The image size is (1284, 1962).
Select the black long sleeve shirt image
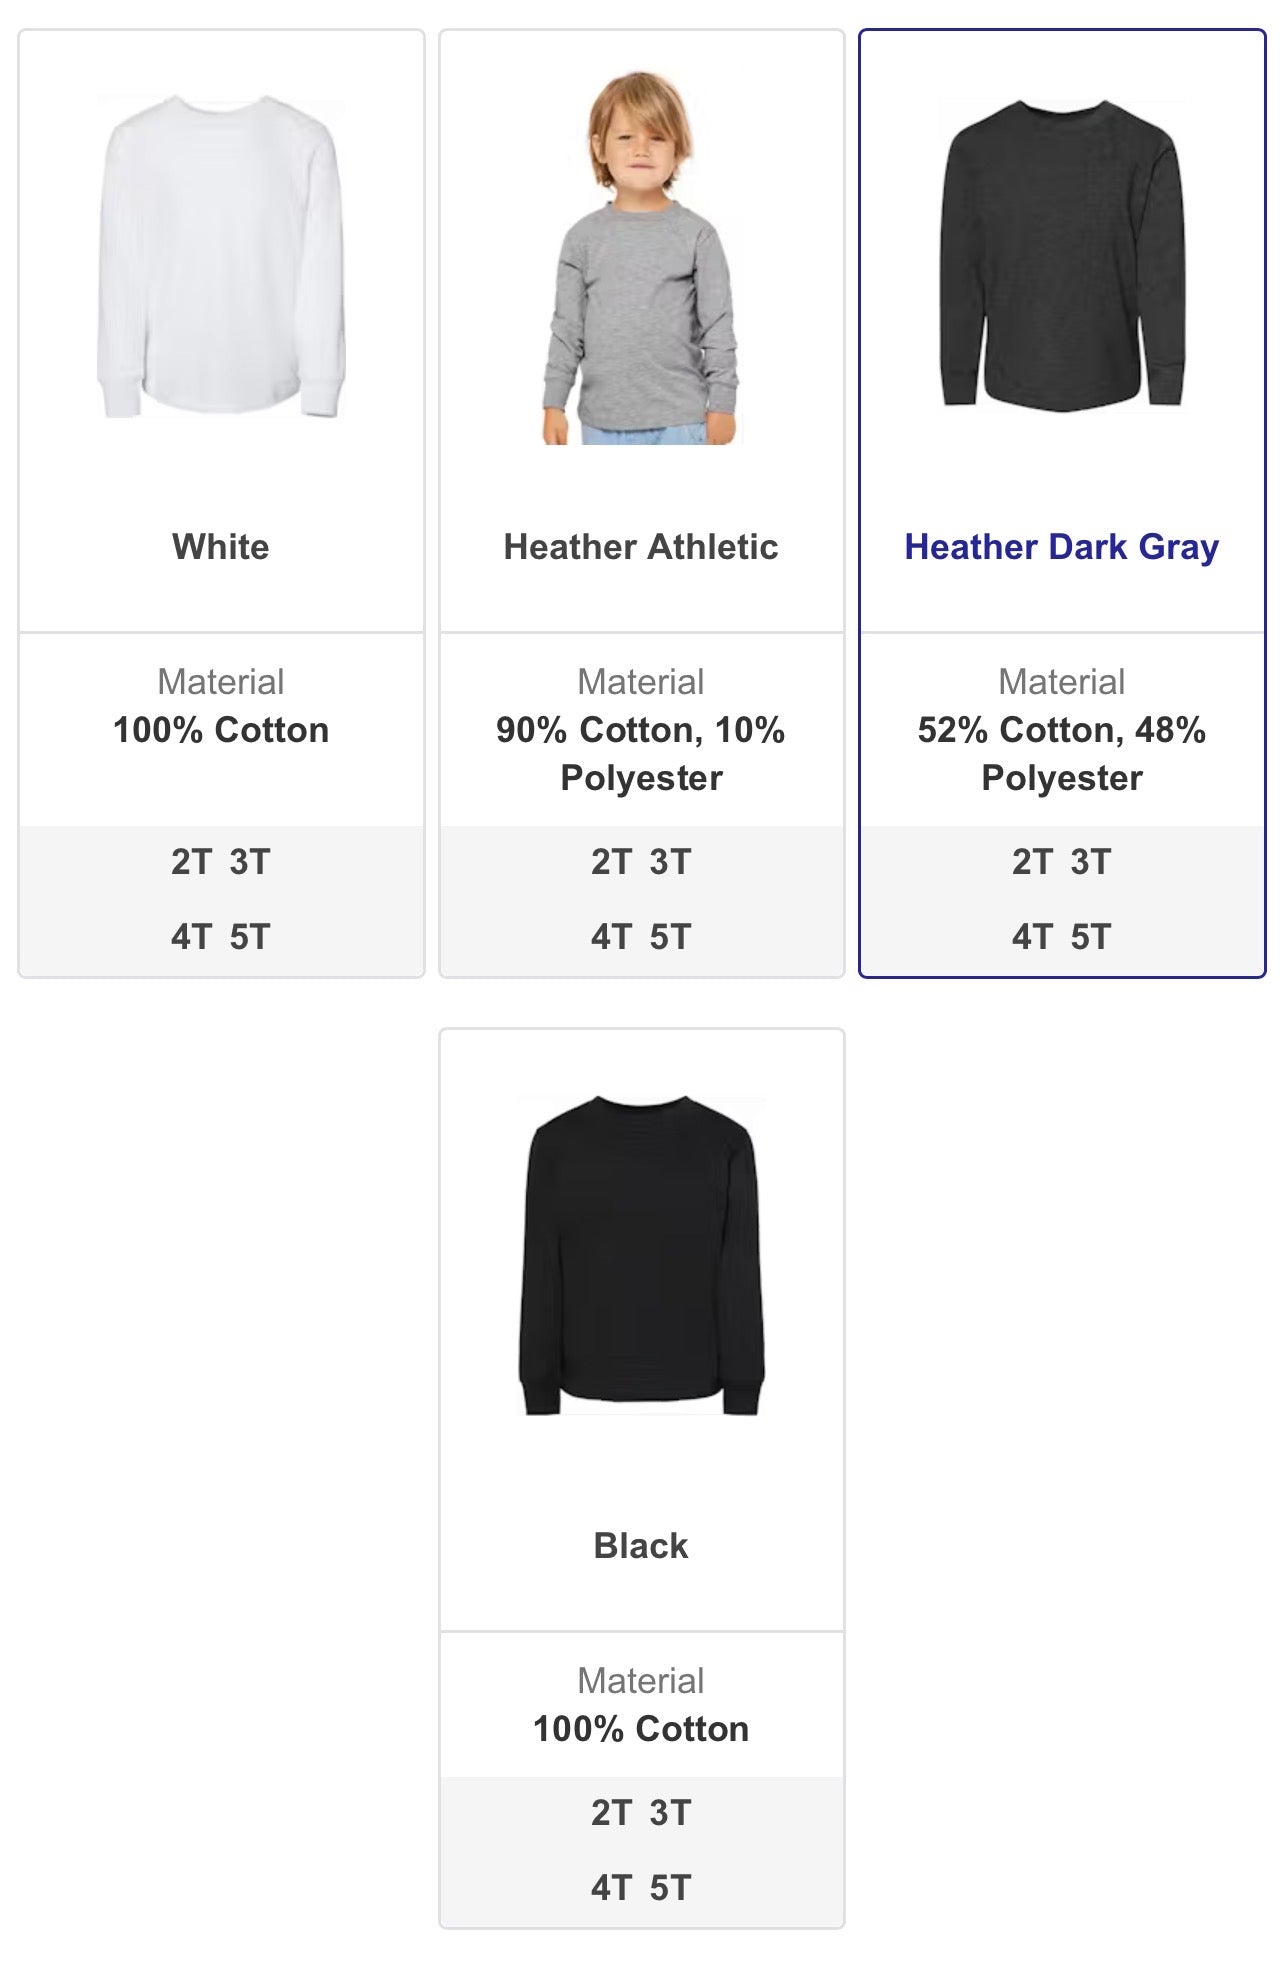(x=641, y=1255)
